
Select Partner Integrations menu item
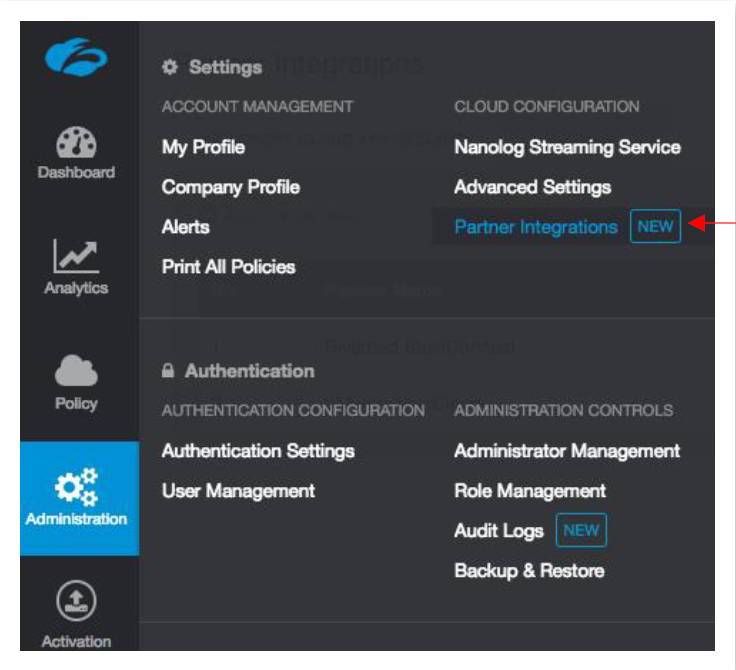pyautogui.click(x=535, y=227)
